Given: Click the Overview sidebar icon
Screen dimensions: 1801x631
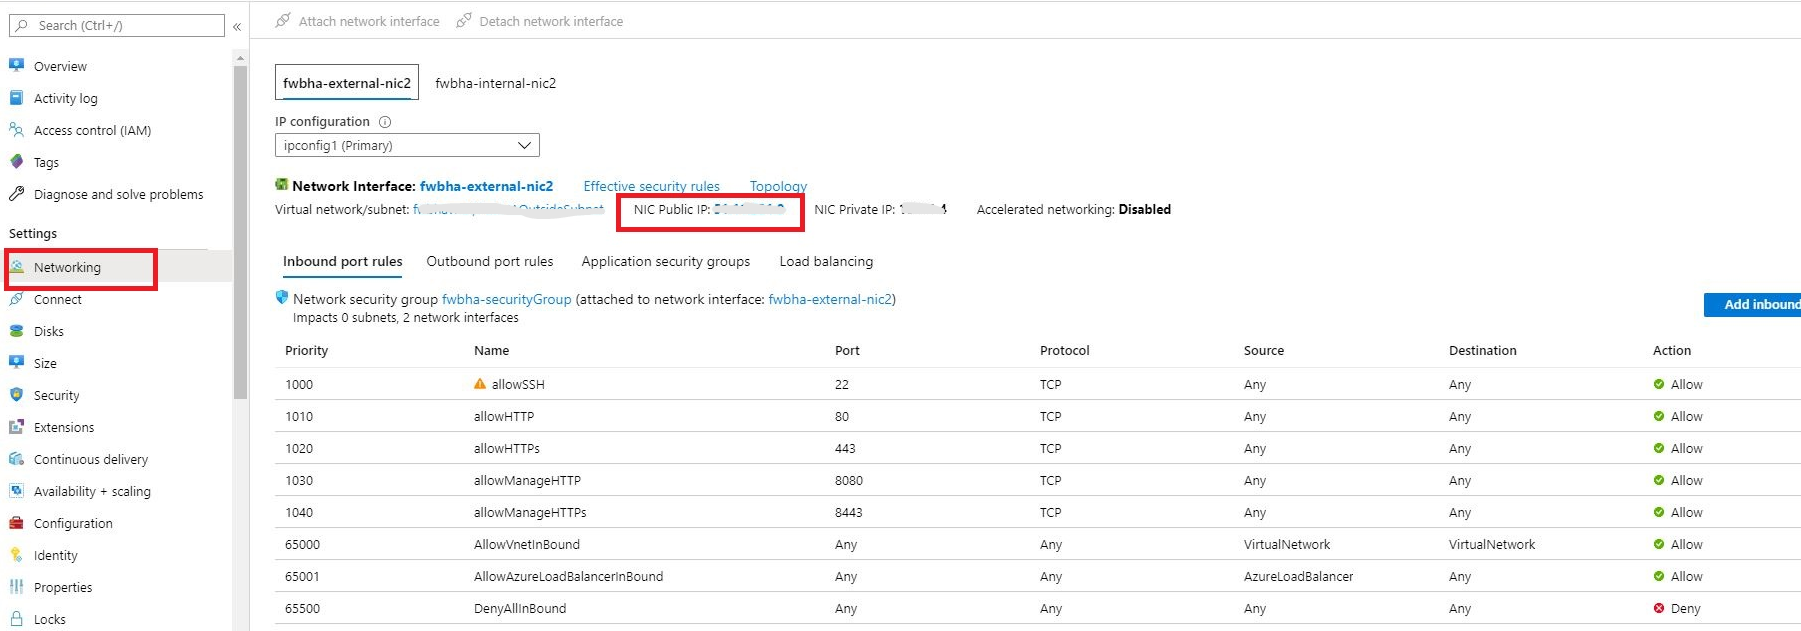Looking at the screenshot, I should coord(16,66).
